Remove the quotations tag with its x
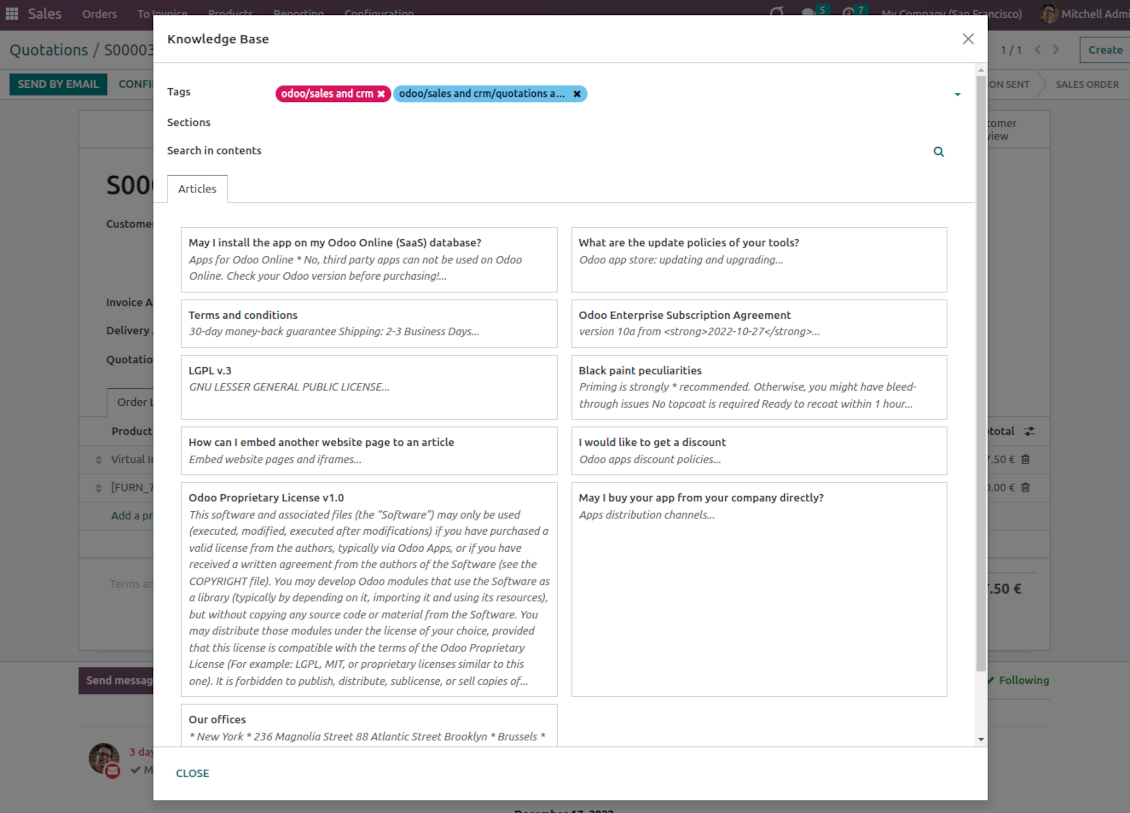The width and height of the screenshot is (1130, 813). pyautogui.click(x=577, y=94)
